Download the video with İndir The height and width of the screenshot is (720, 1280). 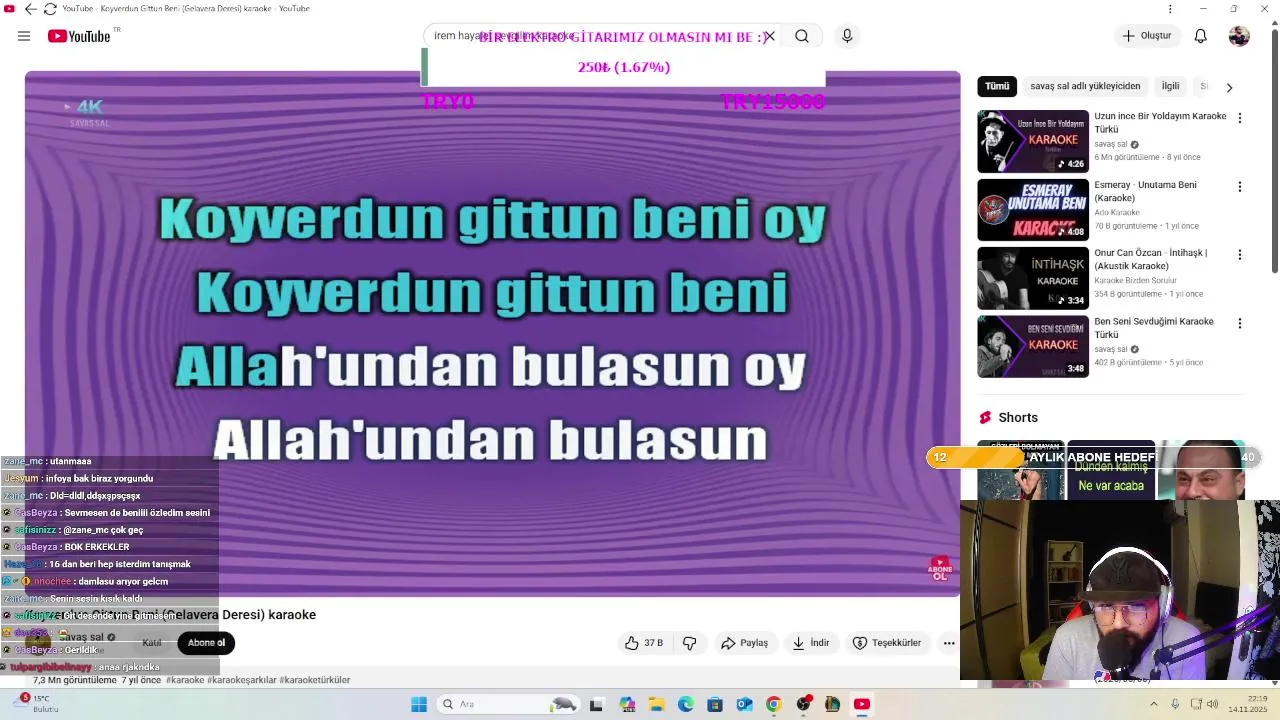click(811, 643)
